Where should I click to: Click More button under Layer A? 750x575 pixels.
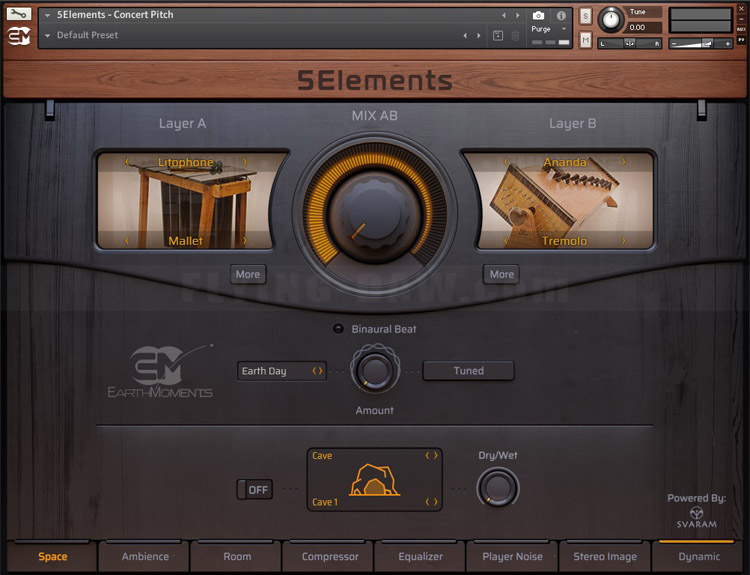[248, 275]
